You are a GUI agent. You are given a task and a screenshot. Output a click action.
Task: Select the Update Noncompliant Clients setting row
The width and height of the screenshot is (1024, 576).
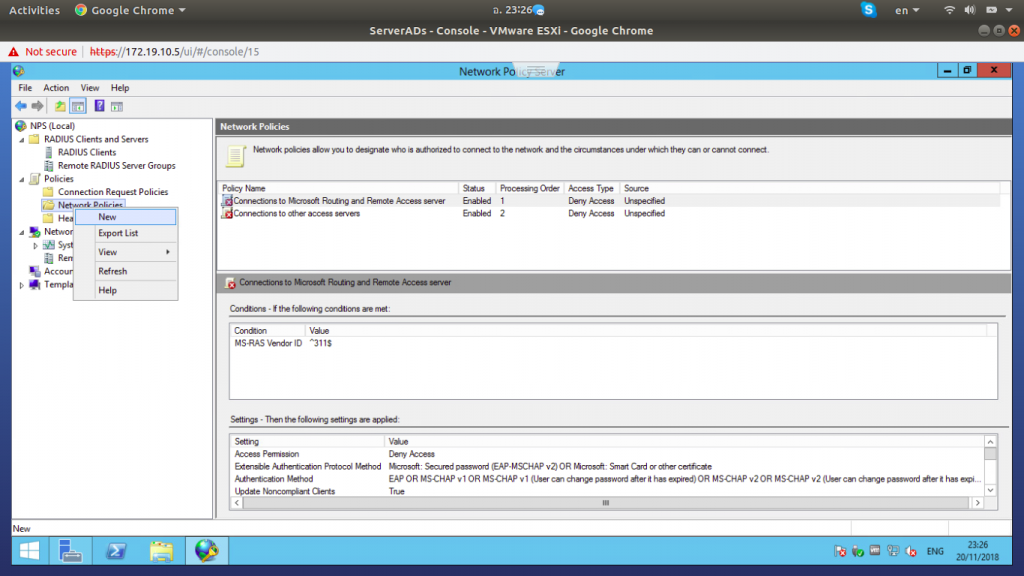point(607,491)
